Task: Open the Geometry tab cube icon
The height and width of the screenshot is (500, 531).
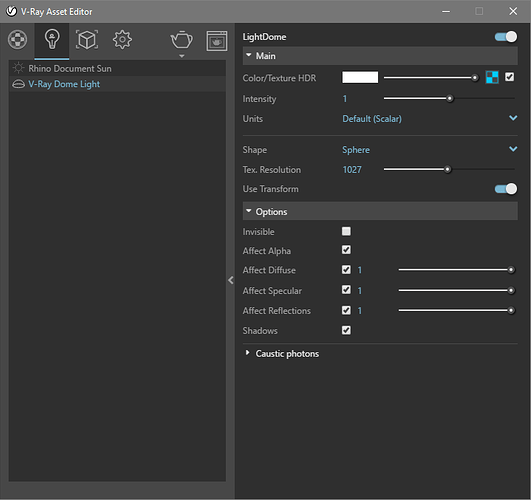Action: click(87, 40)
